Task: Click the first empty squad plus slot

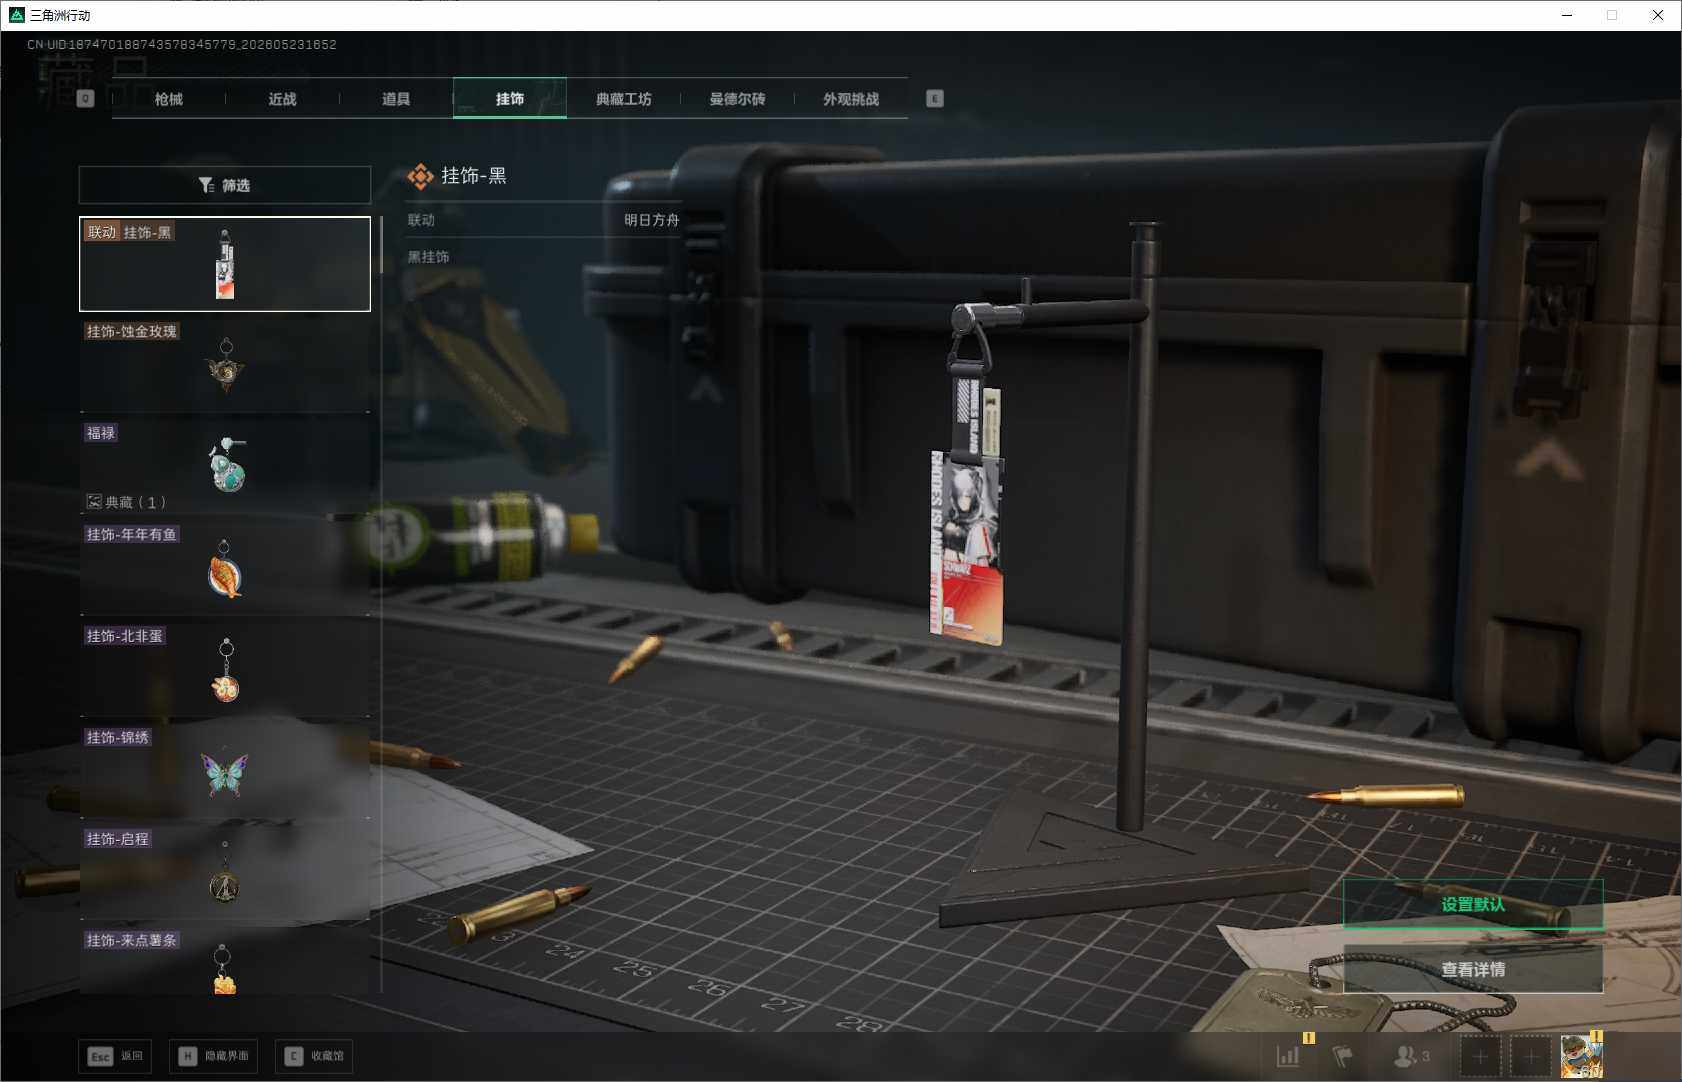Action: (1480, 1056)
